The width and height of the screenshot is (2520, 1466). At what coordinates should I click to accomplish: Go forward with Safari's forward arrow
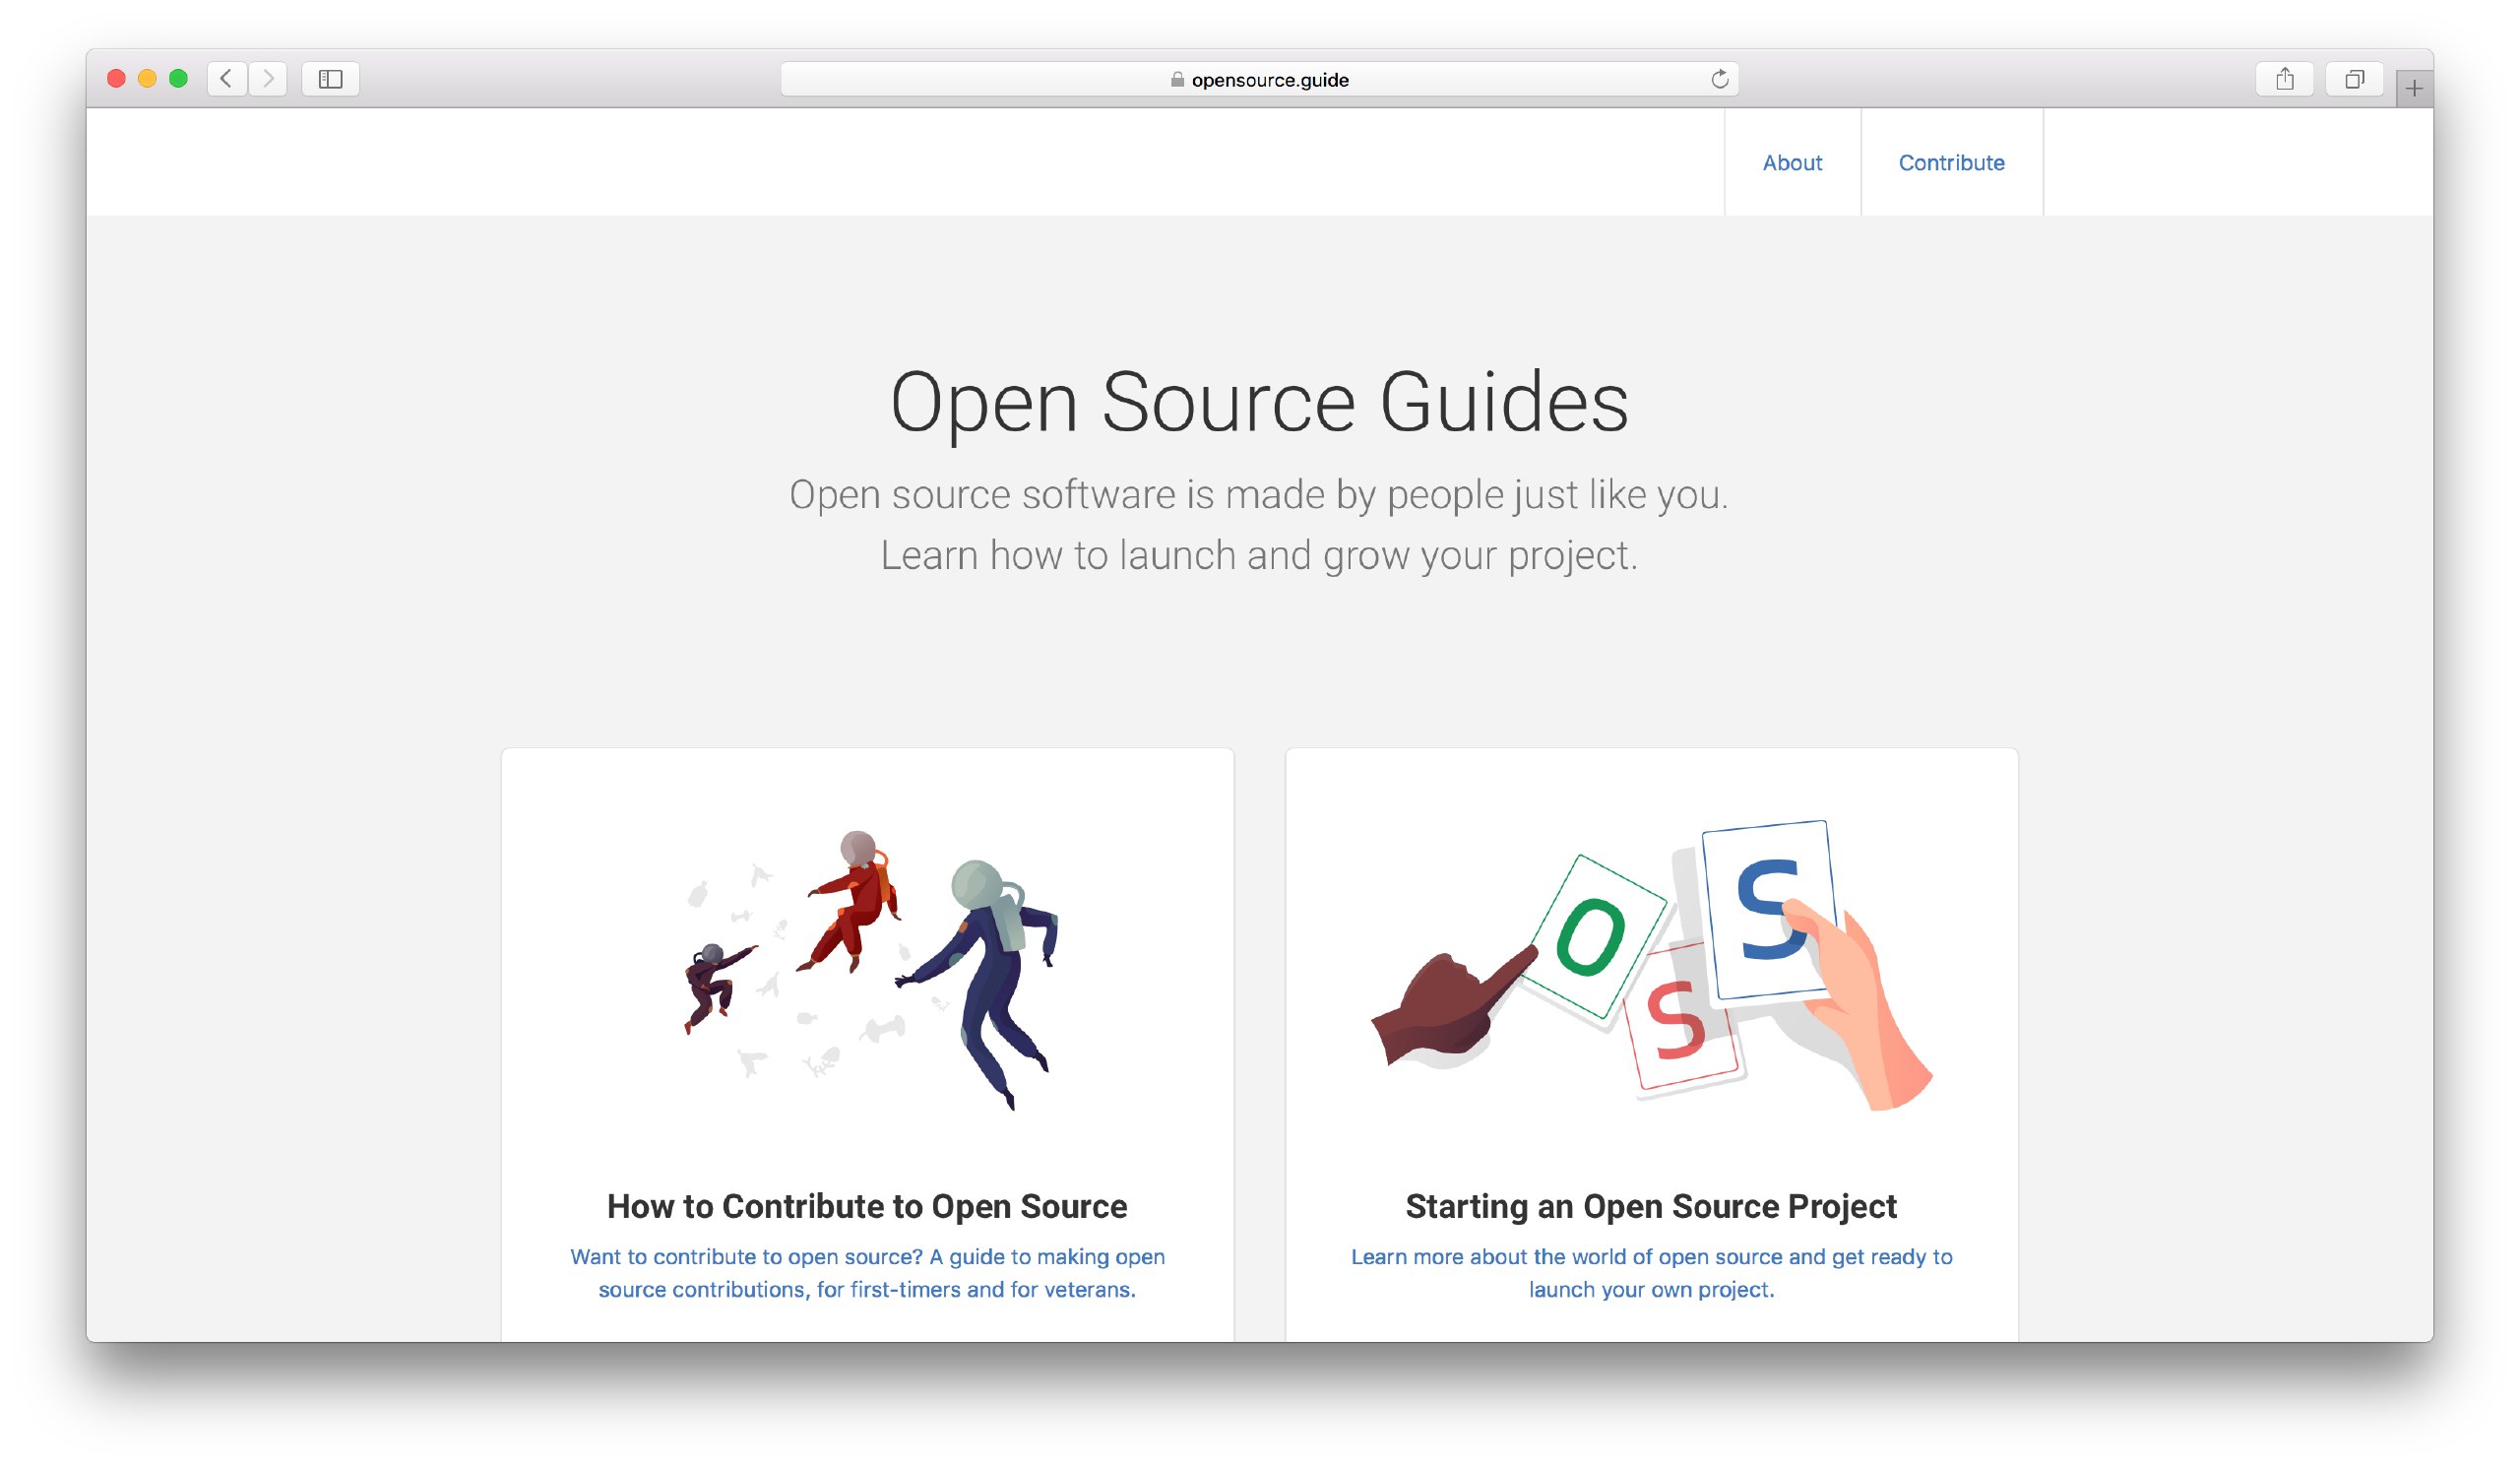[x=268, y=79]
